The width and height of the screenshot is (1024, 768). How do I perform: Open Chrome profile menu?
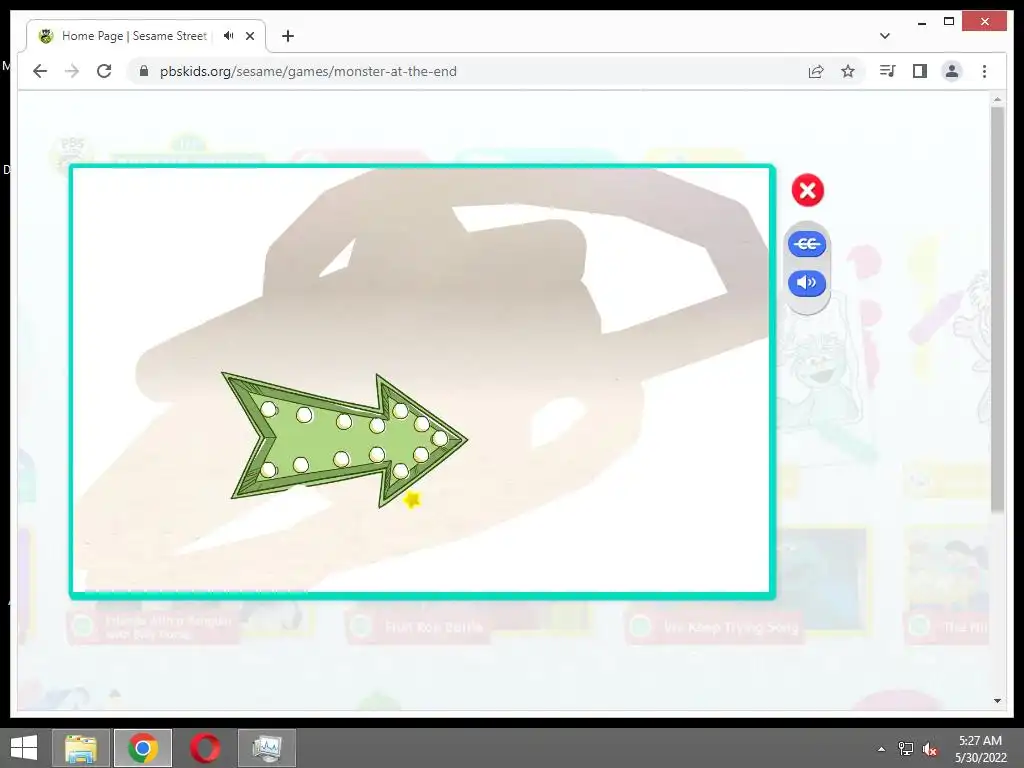(952, 71)
